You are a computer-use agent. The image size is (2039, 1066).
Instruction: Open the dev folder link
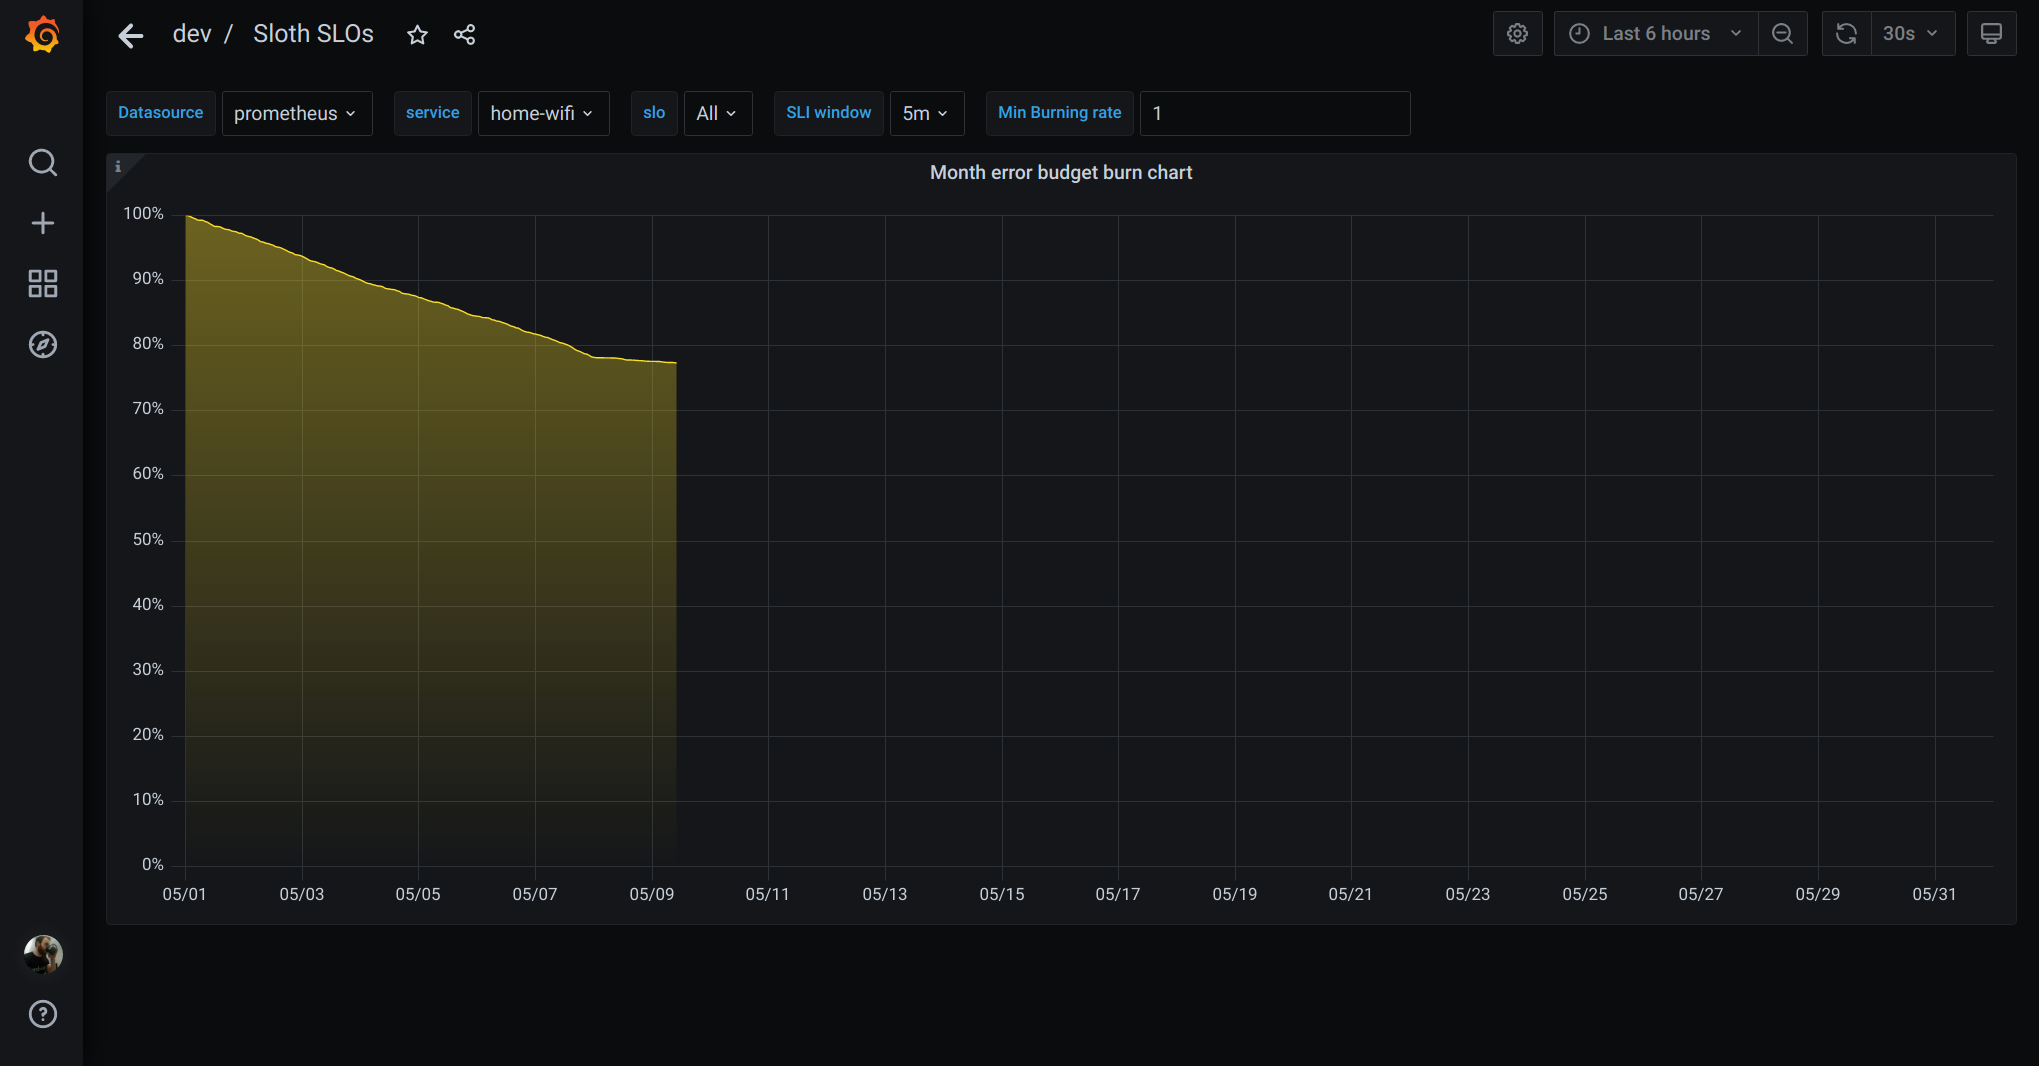(192, 34)
